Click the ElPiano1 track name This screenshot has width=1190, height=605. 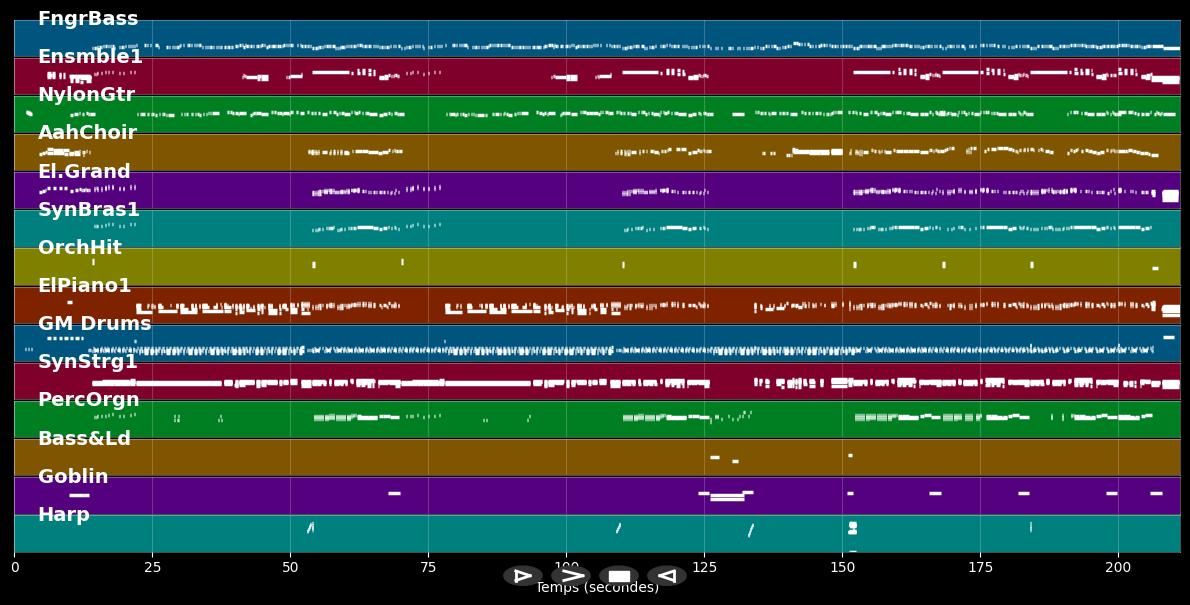point(85,286)
